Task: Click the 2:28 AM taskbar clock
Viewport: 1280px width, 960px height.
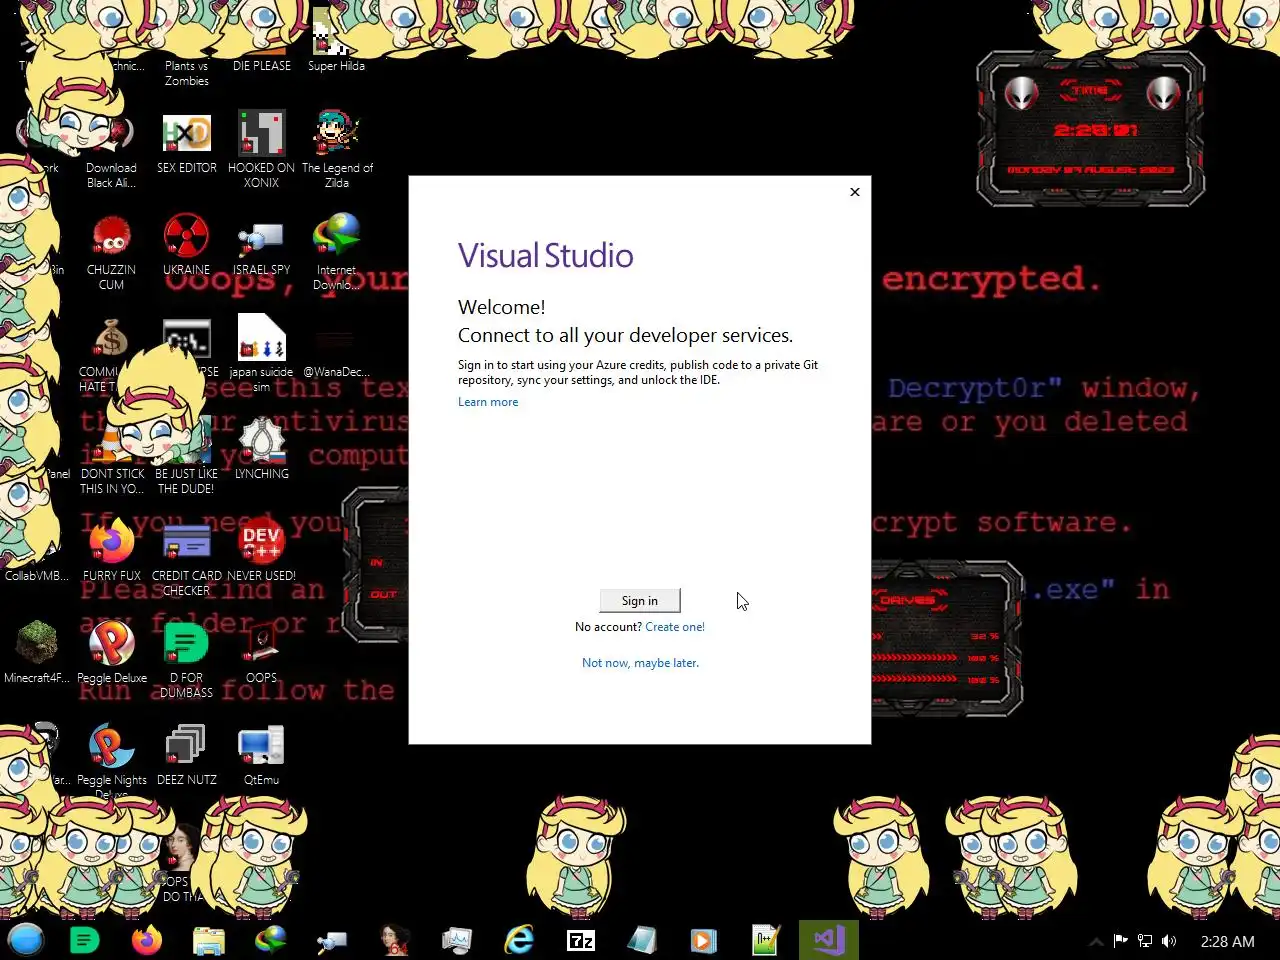Action: pos(1227,941)
